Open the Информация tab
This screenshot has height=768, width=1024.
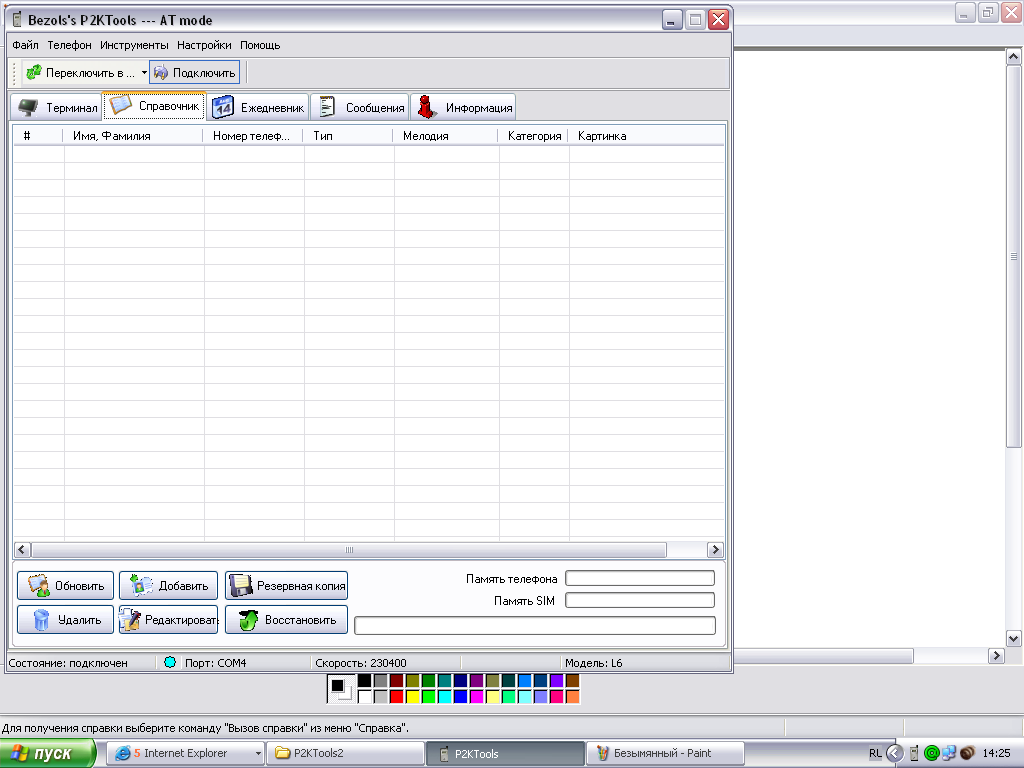pos(463,108)
